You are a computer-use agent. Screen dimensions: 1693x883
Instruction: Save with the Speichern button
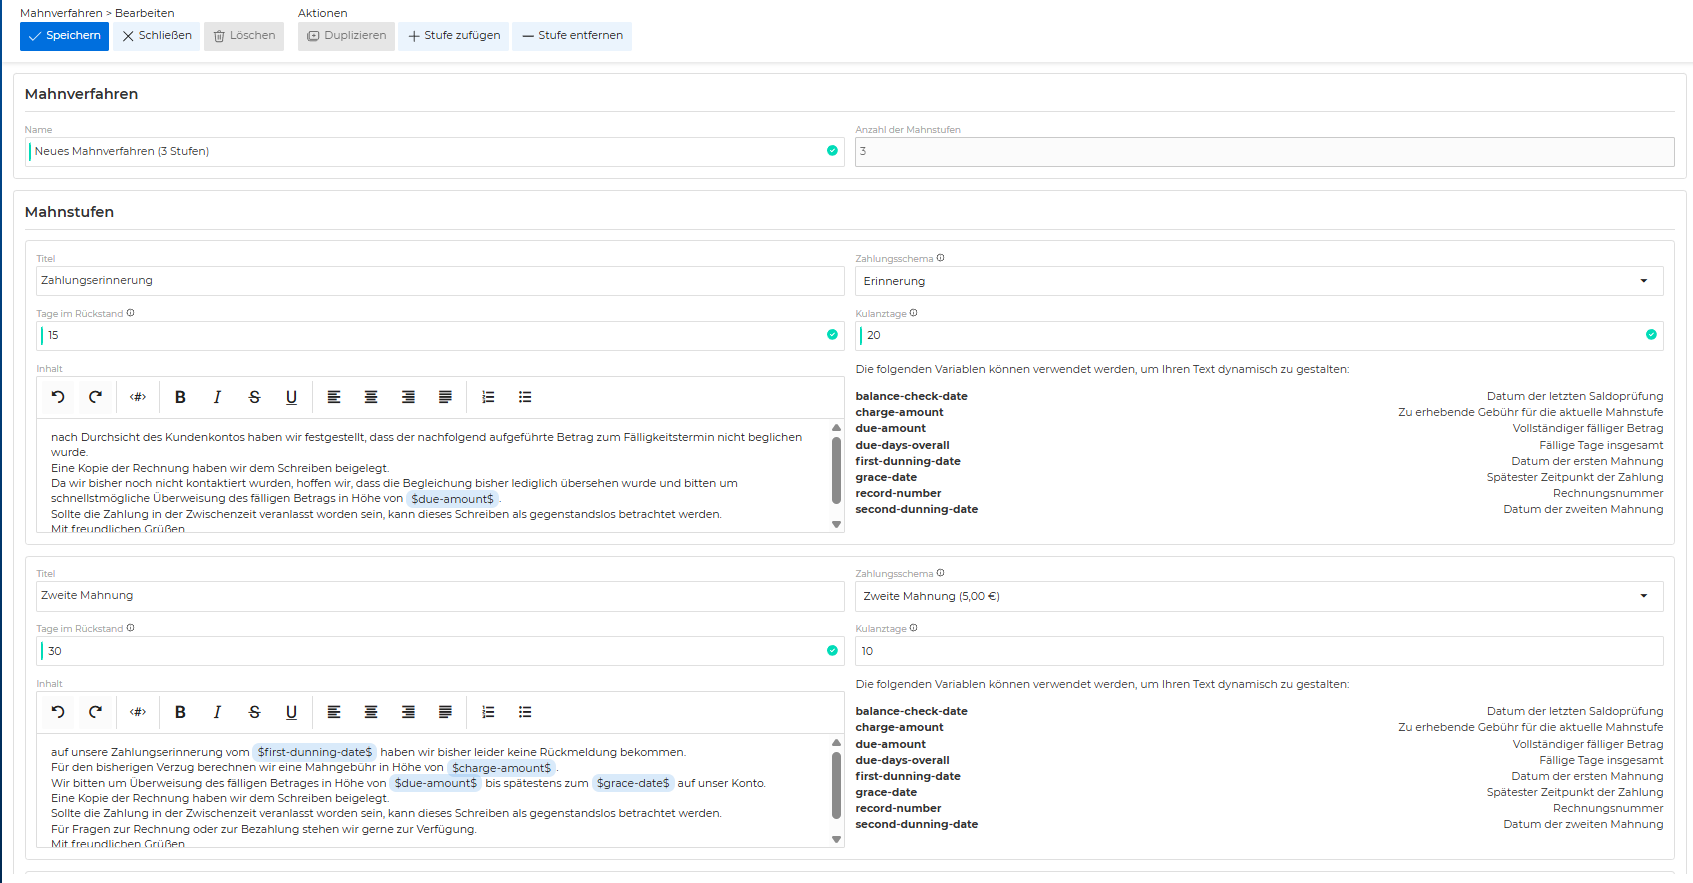[64, 36]
